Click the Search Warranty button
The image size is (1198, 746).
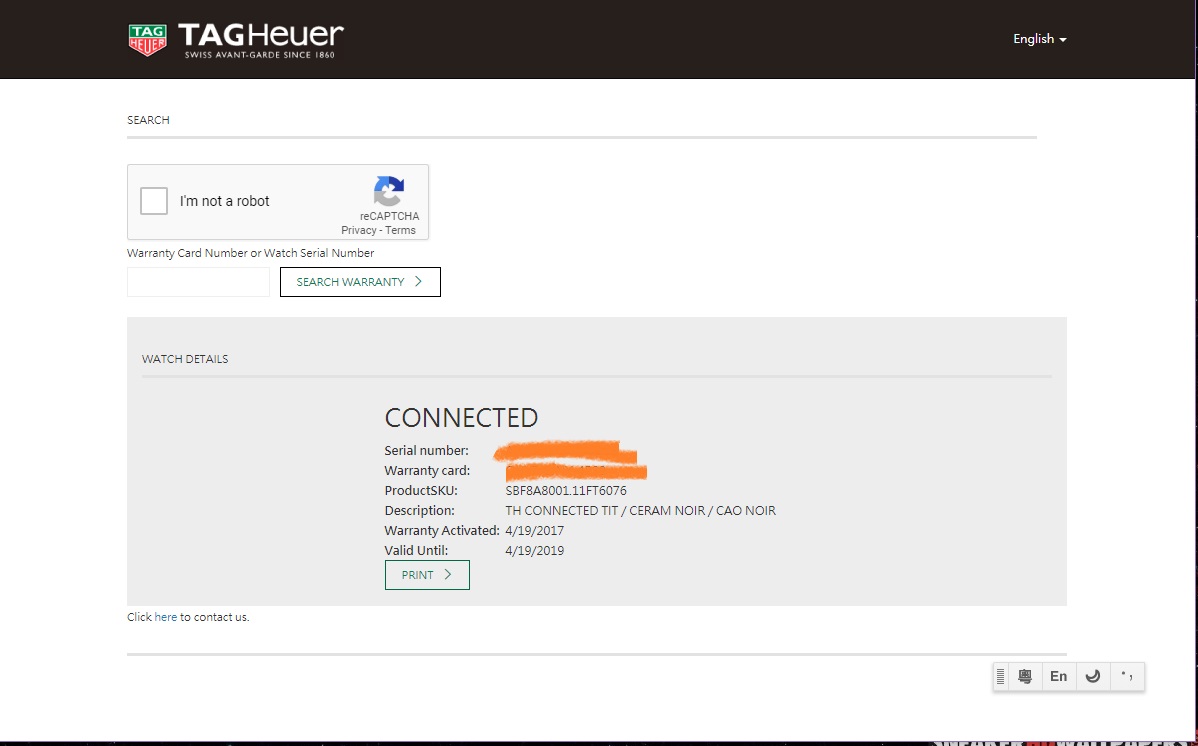click(360, 282)
